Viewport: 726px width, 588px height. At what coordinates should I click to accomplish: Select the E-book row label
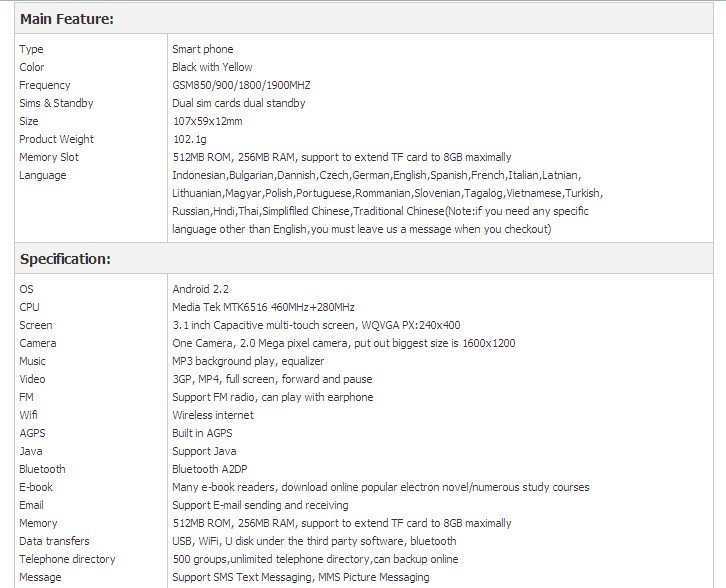point(36,487)
